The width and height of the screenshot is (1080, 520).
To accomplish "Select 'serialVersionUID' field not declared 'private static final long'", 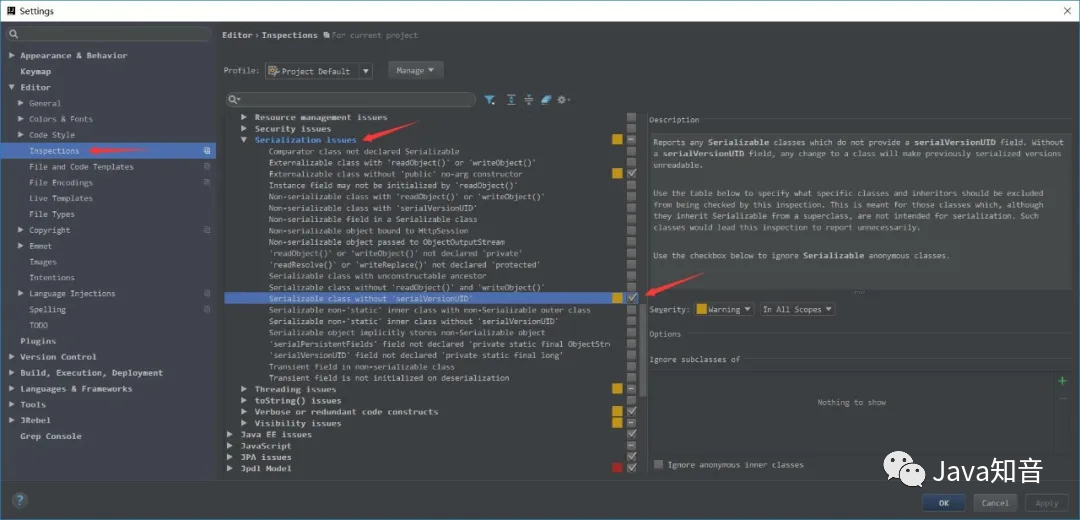I will point(416,355).
